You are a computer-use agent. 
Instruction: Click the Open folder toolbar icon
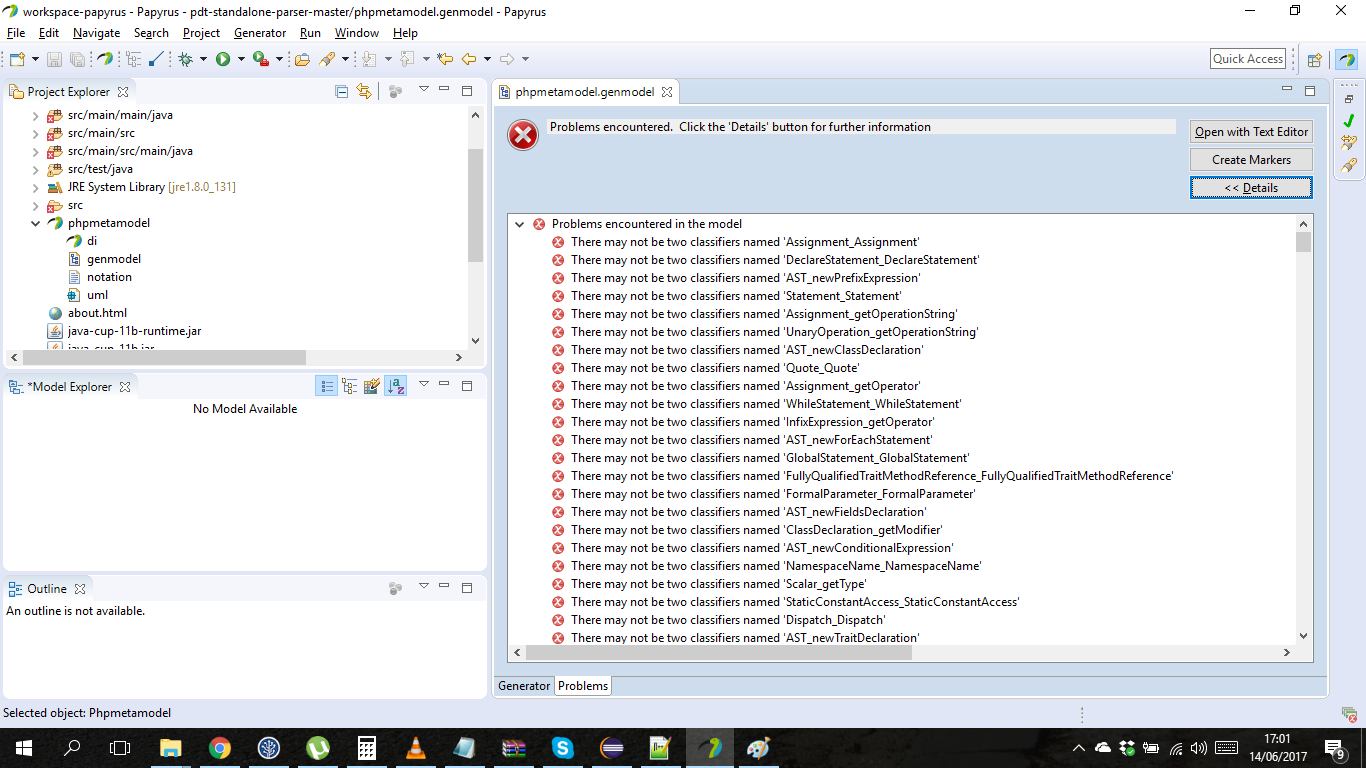[302, 59]
